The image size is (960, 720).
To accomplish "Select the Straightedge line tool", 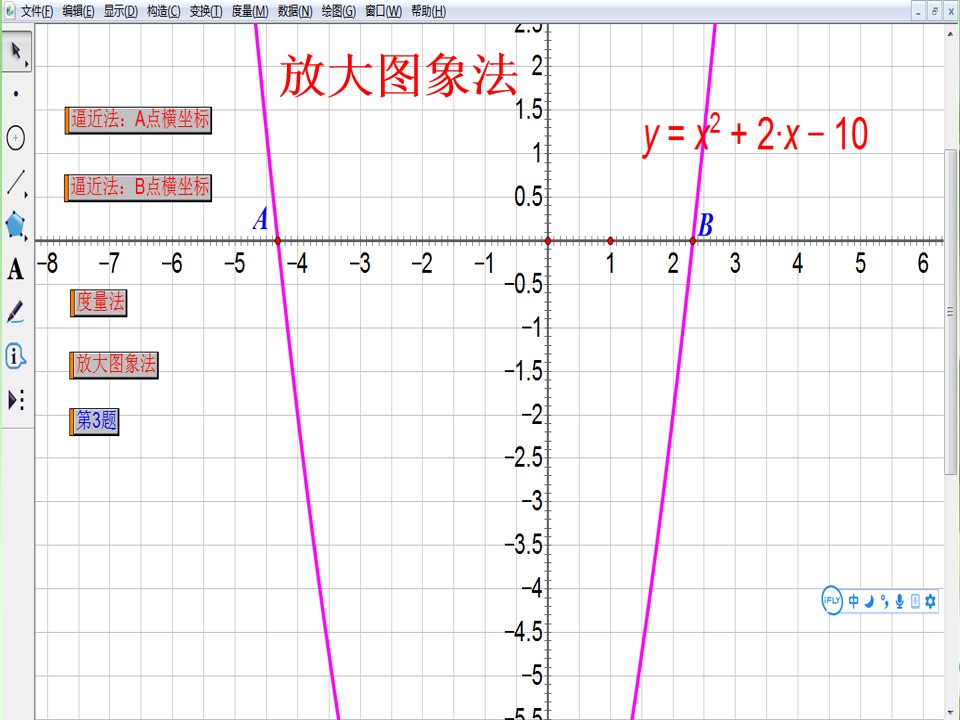I will point(16,182).
